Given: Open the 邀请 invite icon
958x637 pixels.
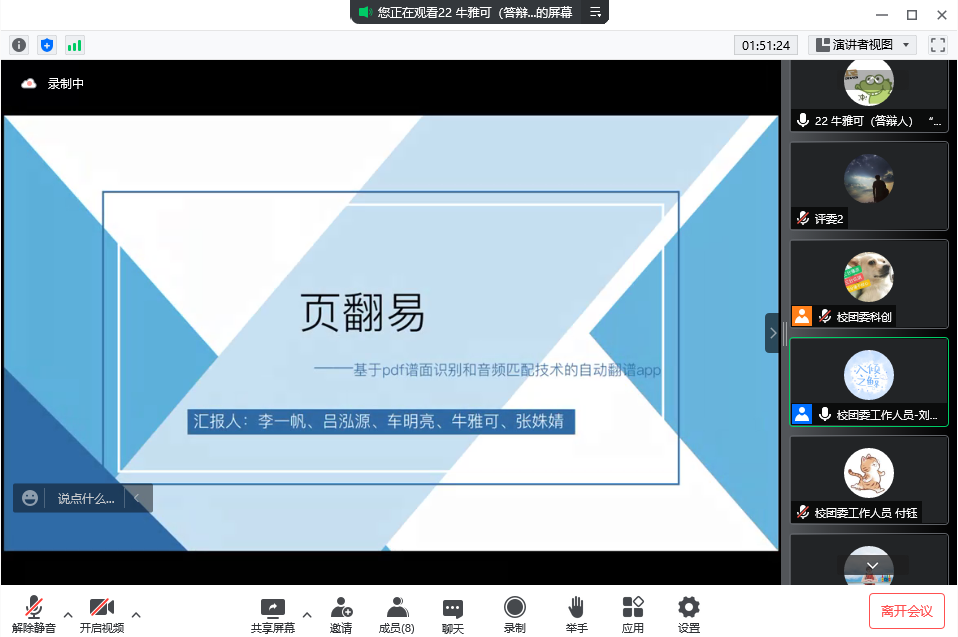Looking at the screenshot, I should pyautogui.click(x=341, y=614).
